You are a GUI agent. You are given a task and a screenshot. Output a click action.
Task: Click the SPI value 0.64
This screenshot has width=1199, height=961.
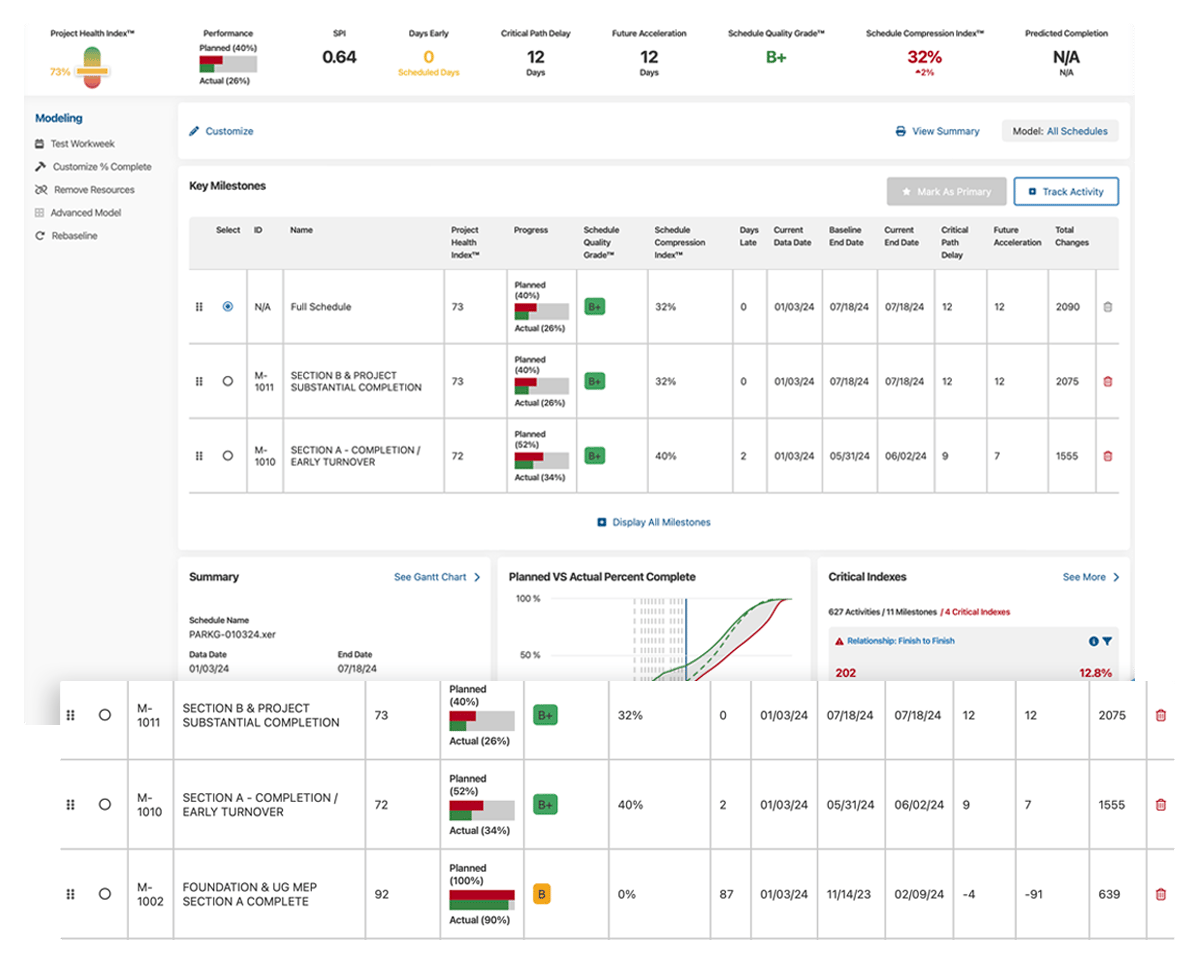tap(339, 57)
